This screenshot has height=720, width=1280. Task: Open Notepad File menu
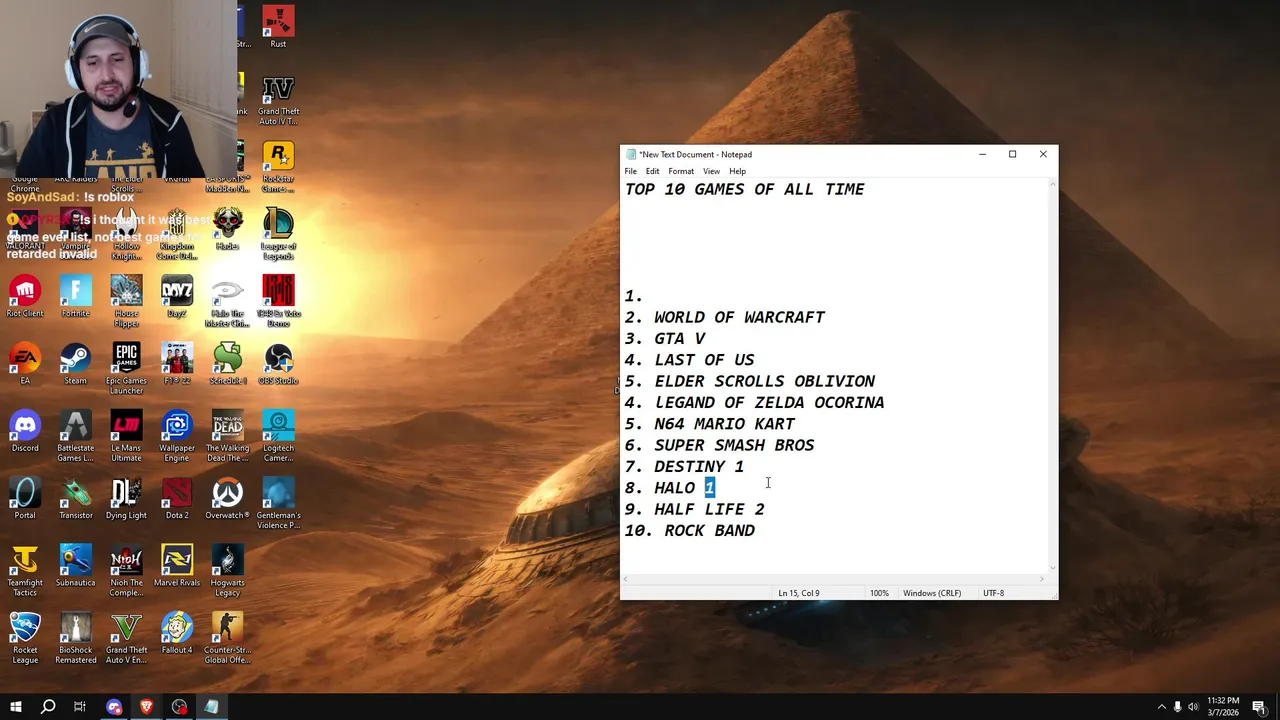[x=630, y=171]
